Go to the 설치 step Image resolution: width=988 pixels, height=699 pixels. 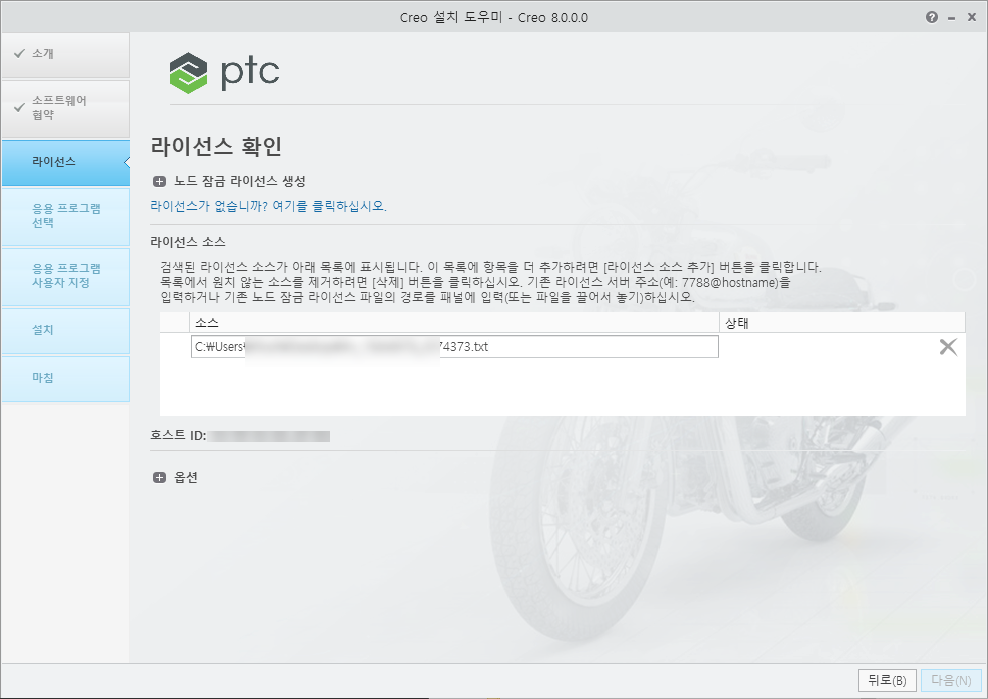pyautogui.click(x=66, y=330)
